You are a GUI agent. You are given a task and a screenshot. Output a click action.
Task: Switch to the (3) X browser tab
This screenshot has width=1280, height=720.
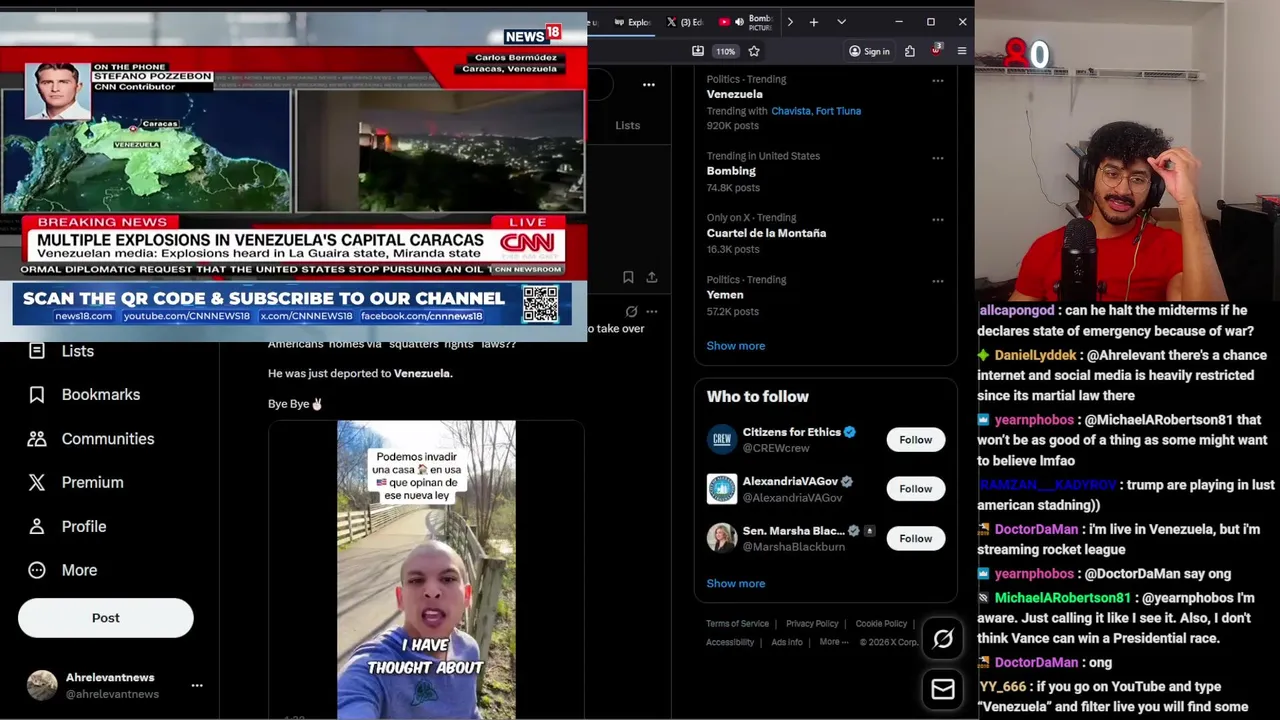[x=684, y=22]
